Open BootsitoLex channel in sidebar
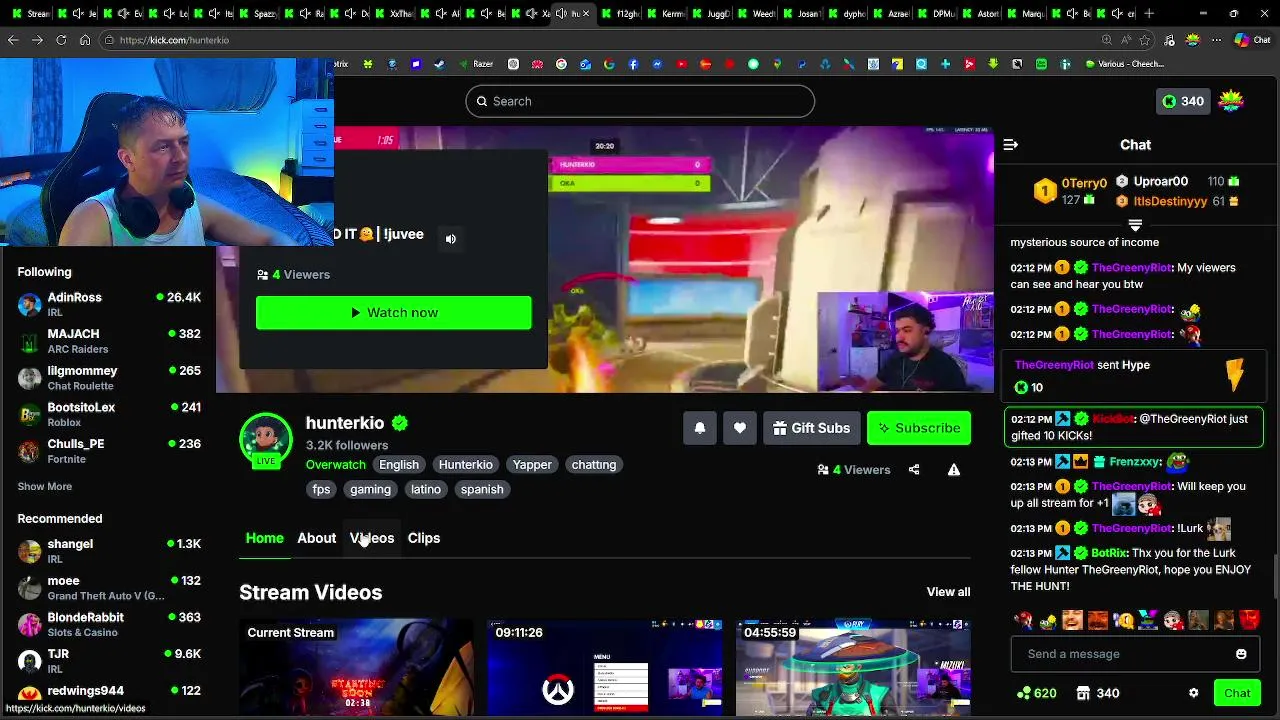This screenshot has height=720, width=1280. [109, 414]
